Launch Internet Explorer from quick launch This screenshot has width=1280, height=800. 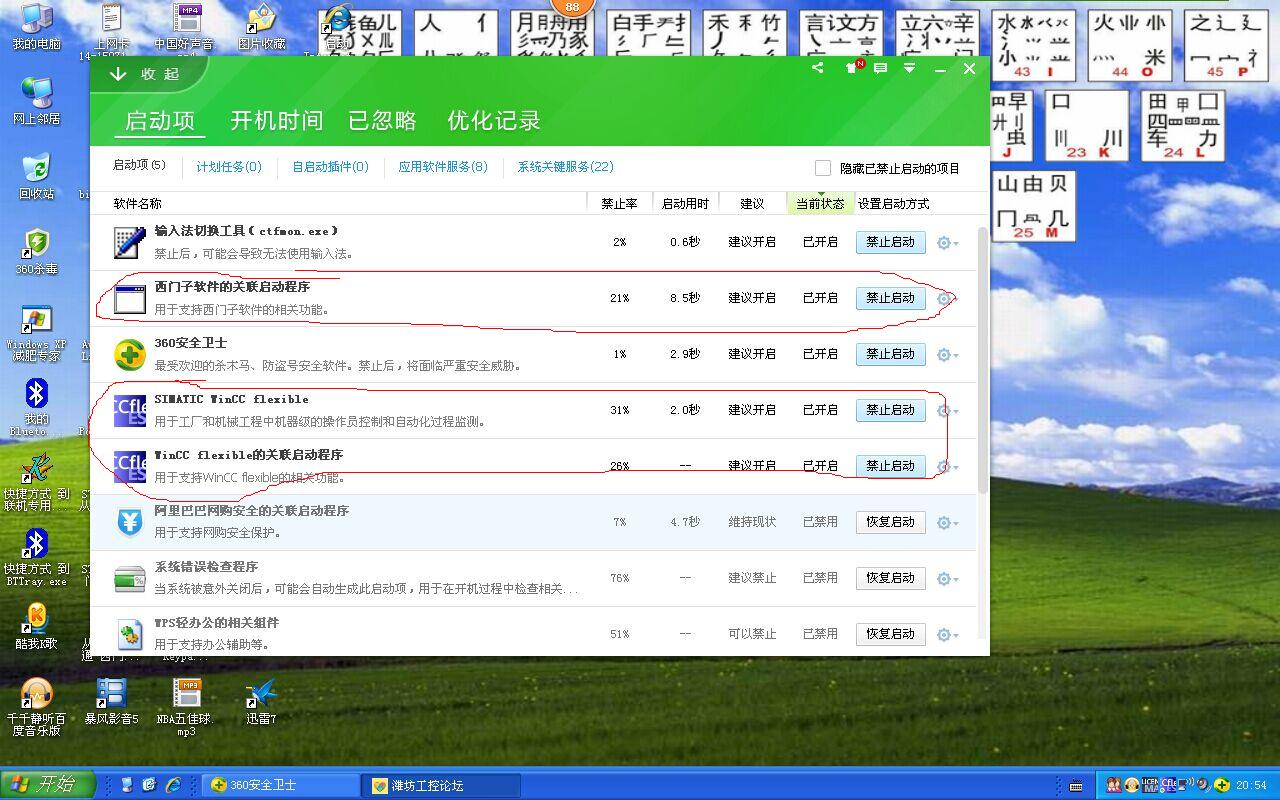[173, 785]
